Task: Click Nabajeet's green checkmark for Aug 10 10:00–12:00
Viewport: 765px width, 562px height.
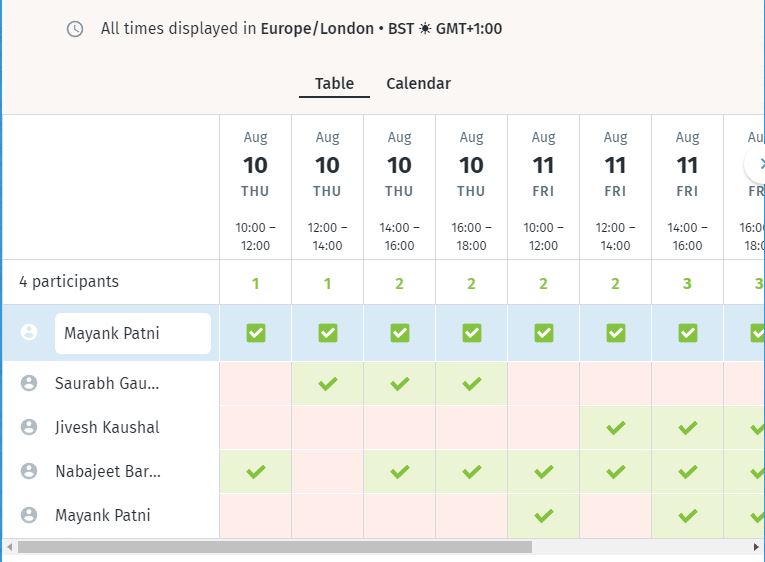Action: point(255,471)
